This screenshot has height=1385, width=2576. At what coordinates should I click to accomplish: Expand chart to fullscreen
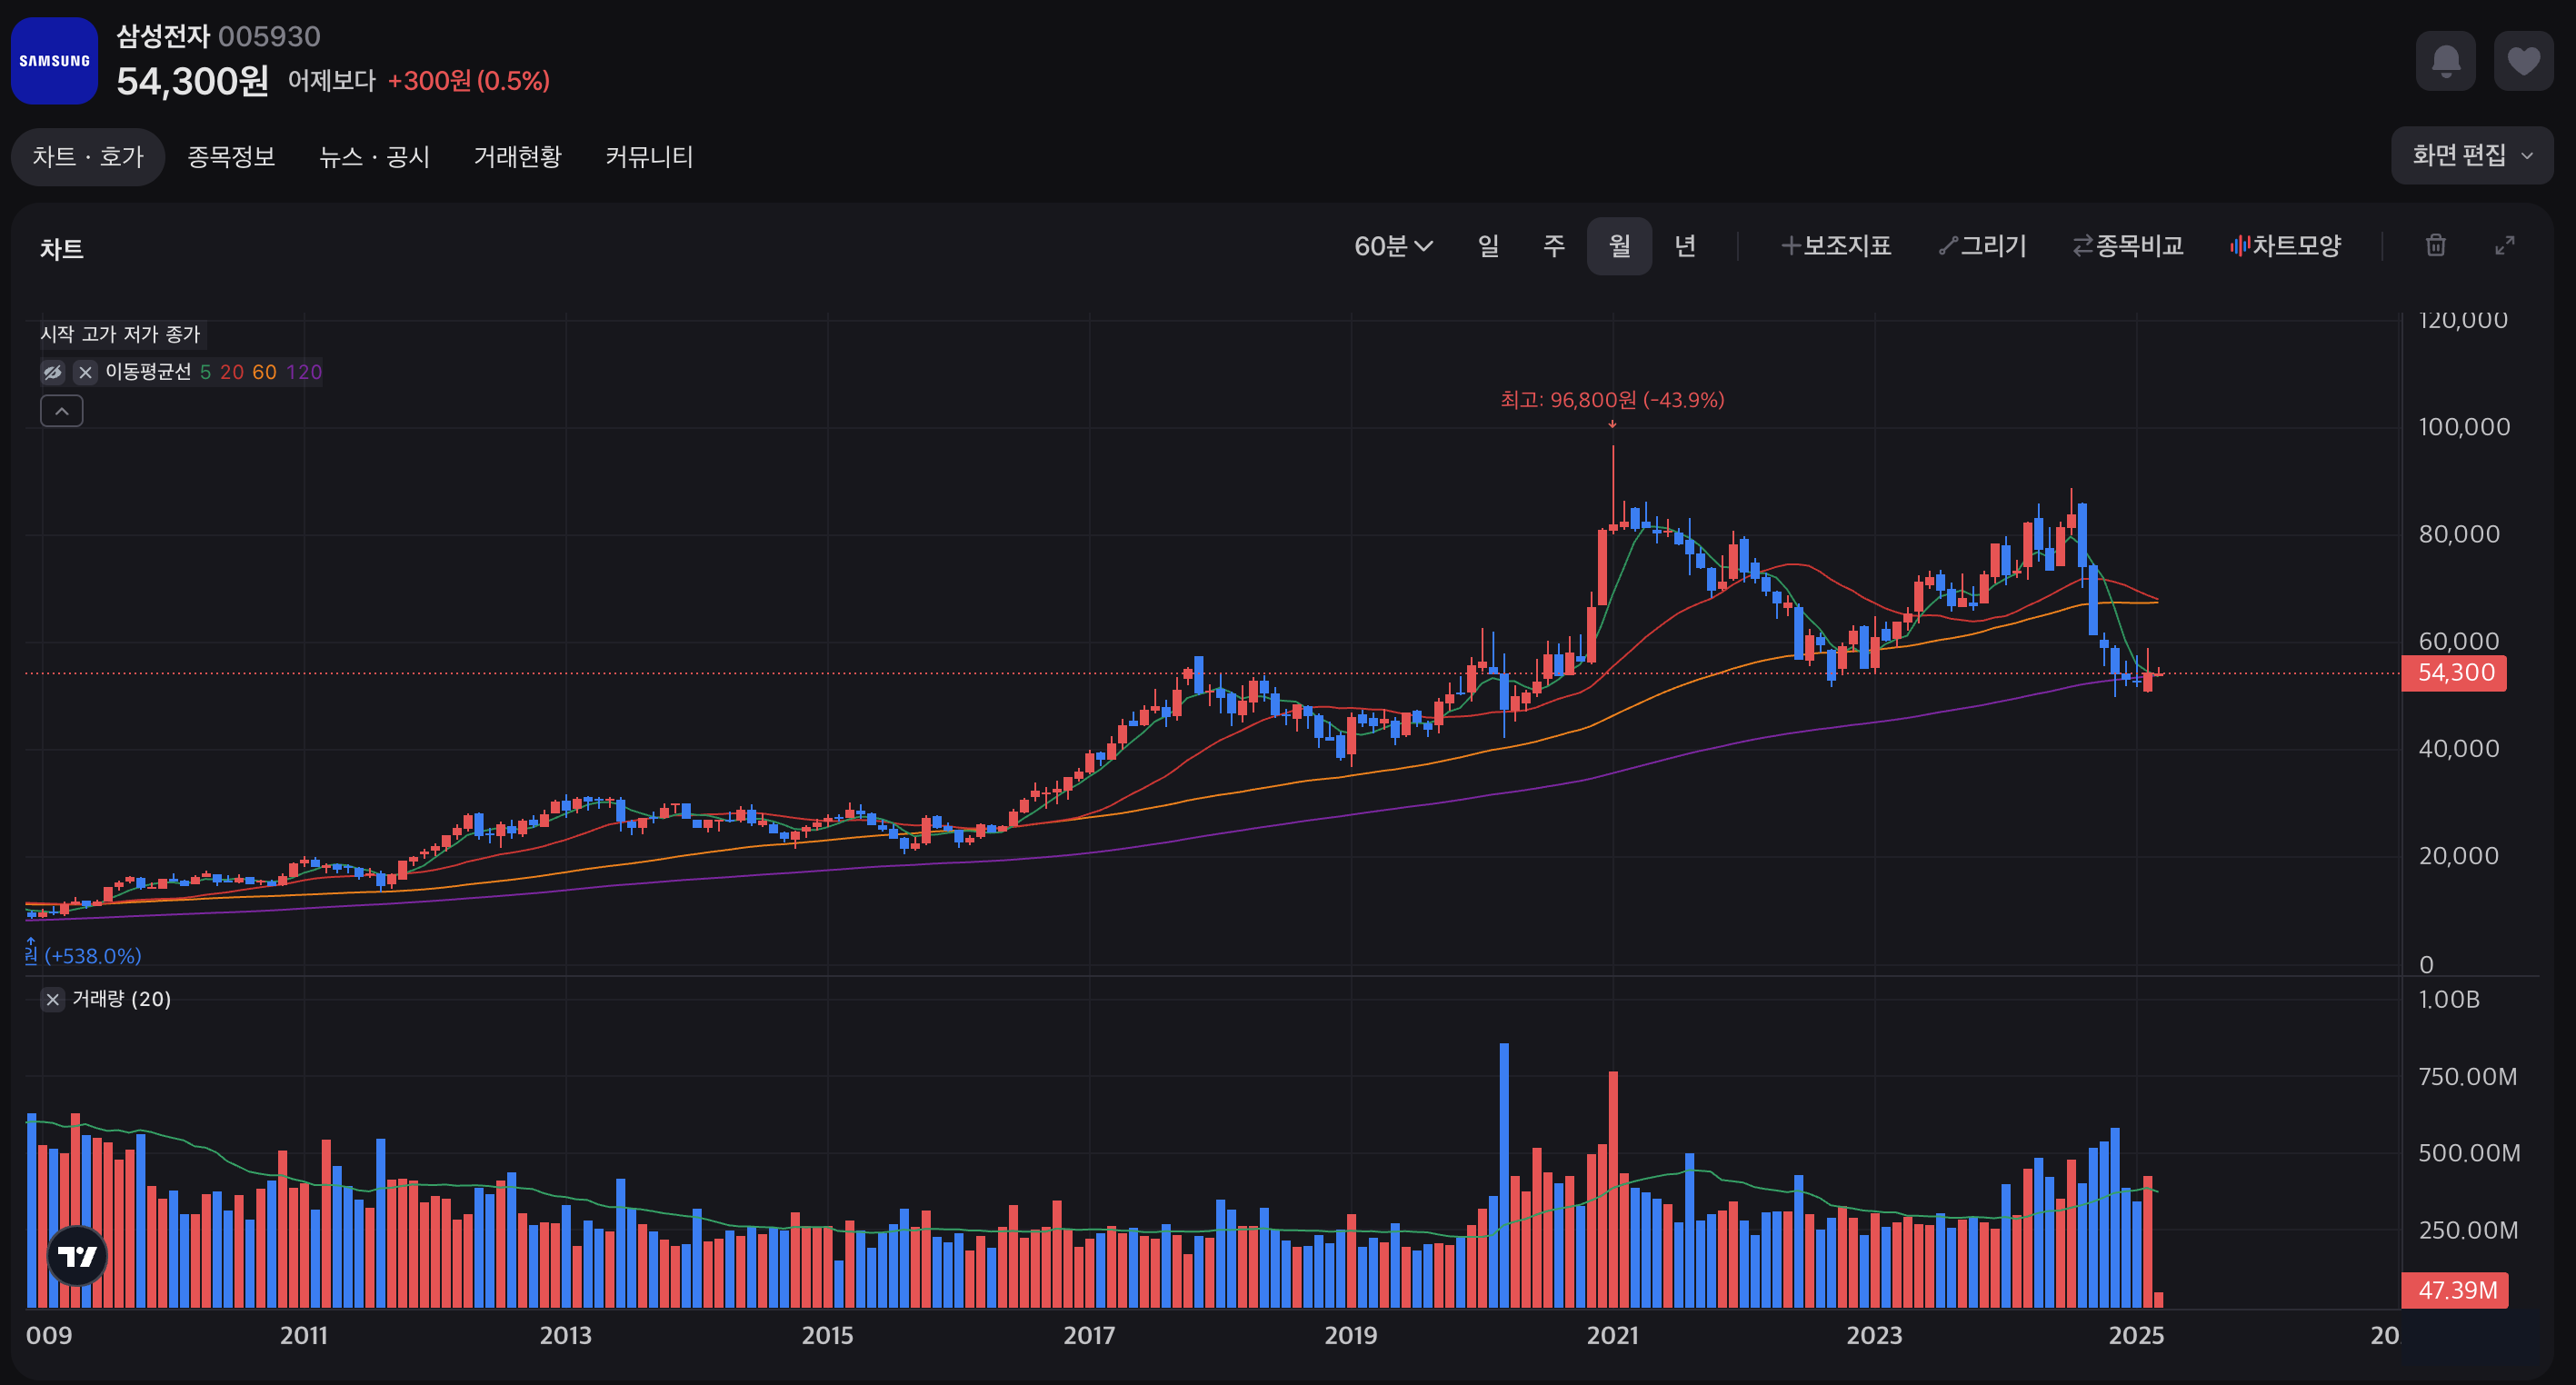click(x=2504, y=245)
